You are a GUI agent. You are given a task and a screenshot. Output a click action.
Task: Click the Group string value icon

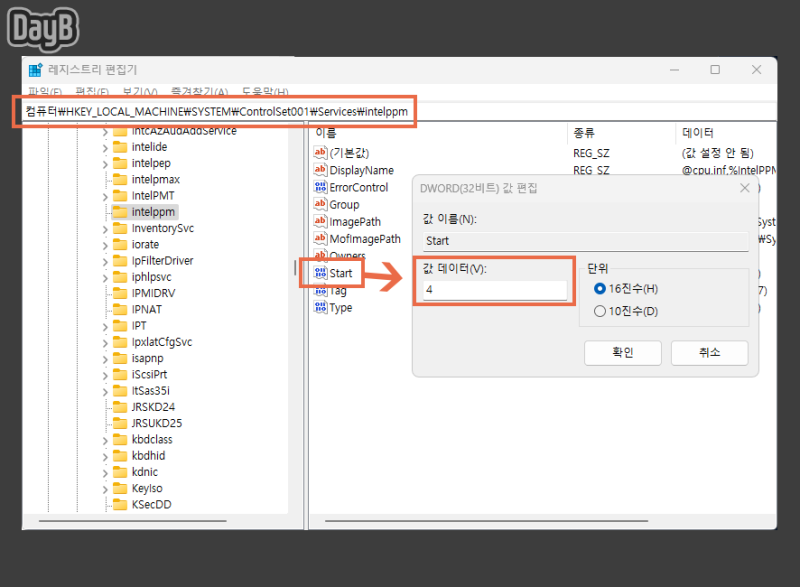click(x=320, y=204)
